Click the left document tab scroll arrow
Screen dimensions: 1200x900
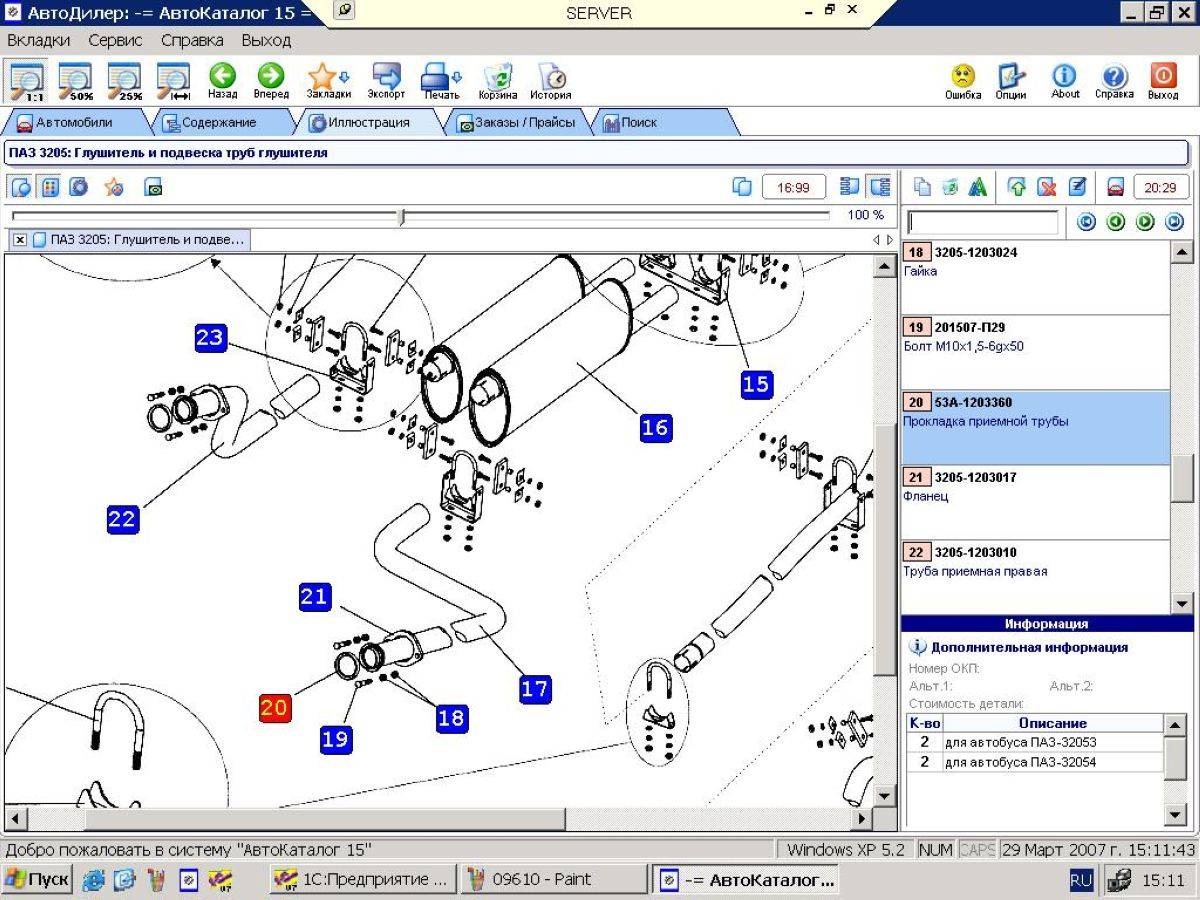[x=877, y=240]
